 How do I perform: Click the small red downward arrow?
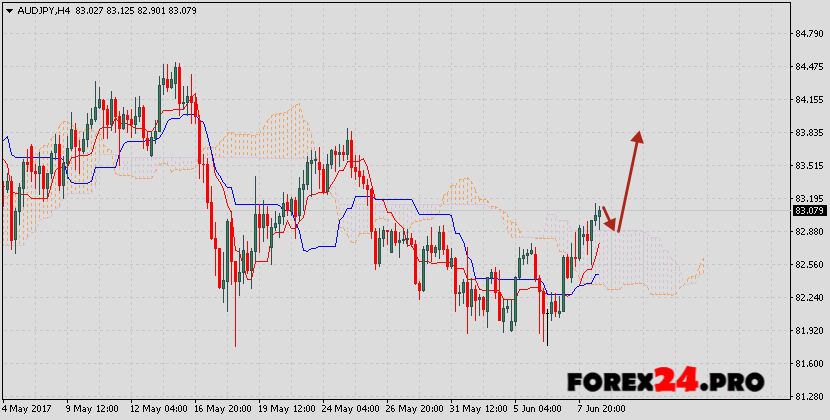pyautogui.click(x=609, y=218)
